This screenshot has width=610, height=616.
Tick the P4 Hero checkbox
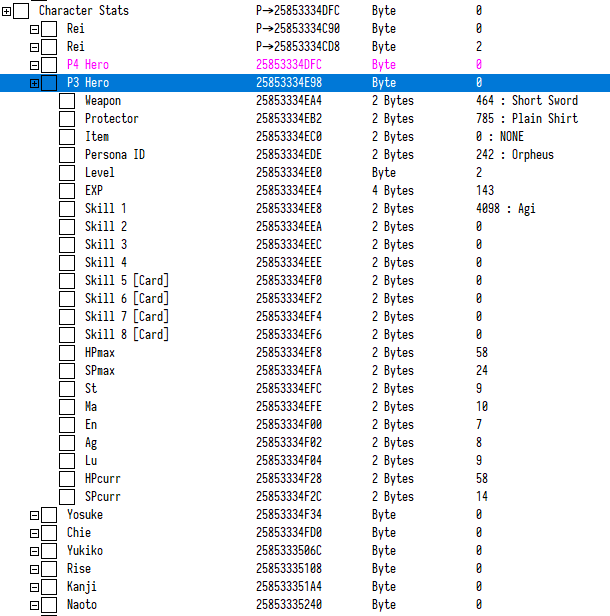(x=49, y=65)
